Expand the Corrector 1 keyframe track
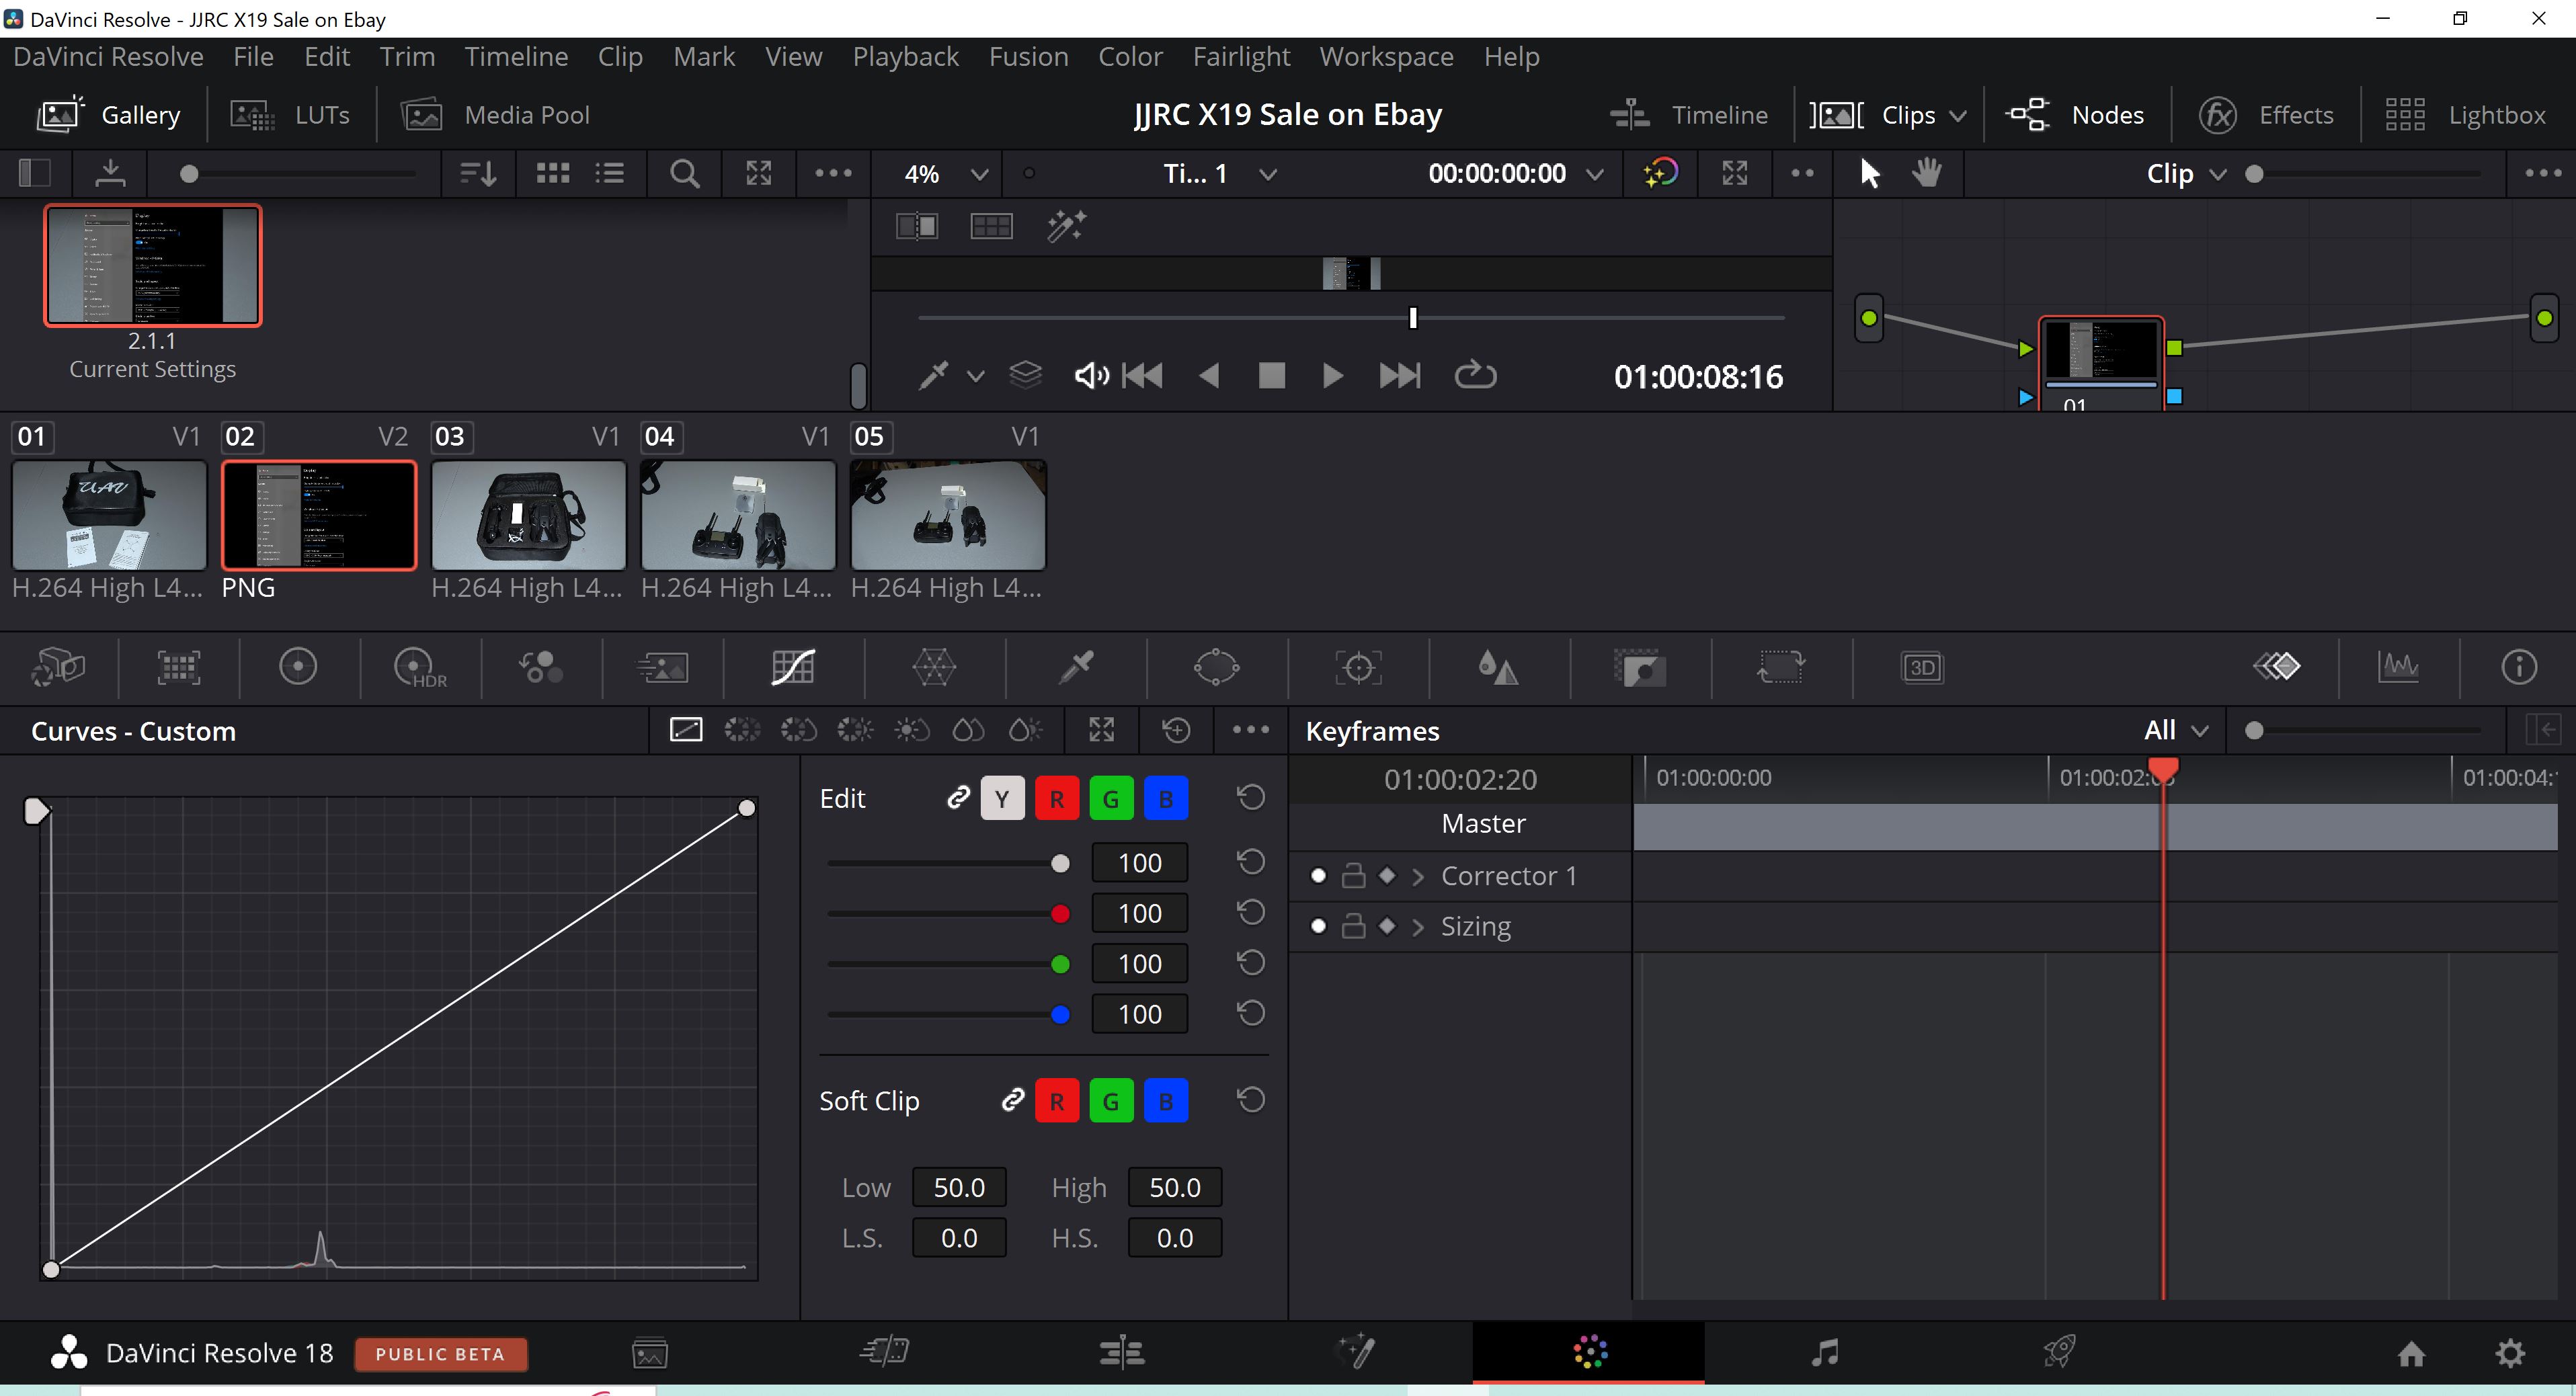Image resolution: width=2576 pixels, height=1396 pixels. click(1418, 877)
